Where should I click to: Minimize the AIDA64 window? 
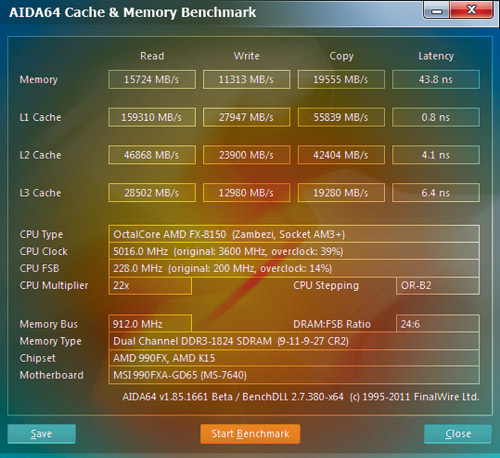(437, 10)
